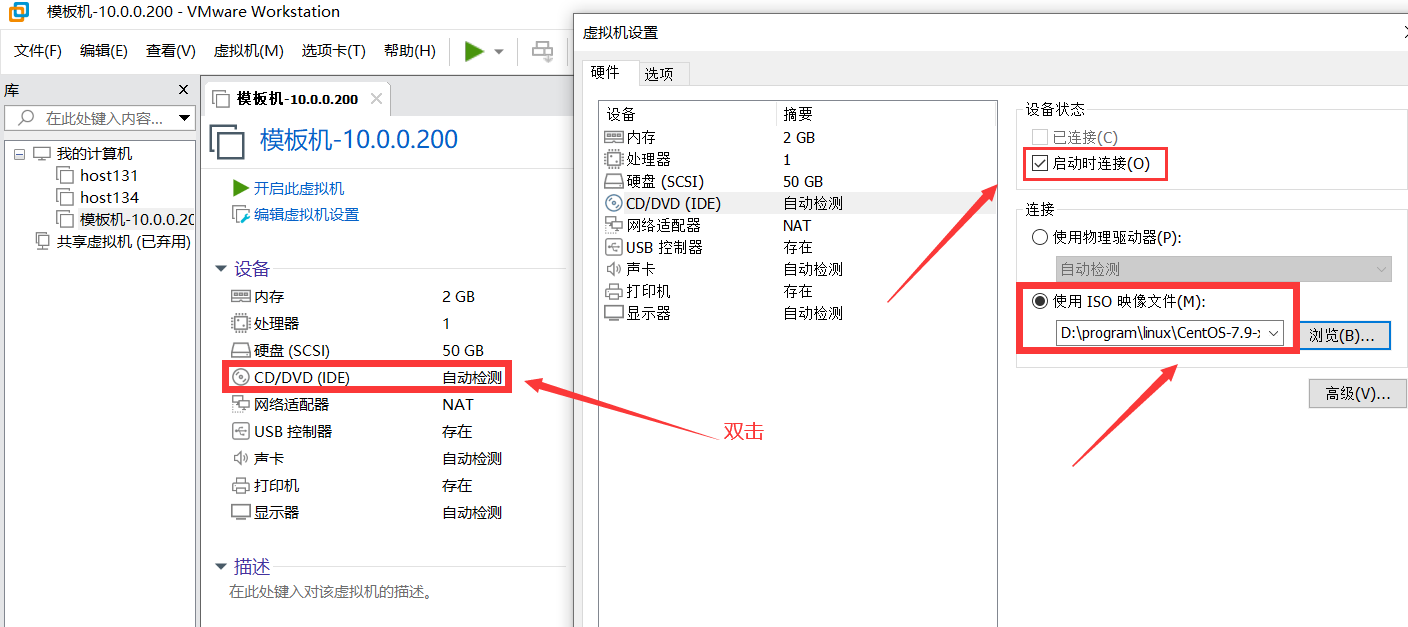The width and height of the screenshot is (1408, 627).
Task: Click 显示器 monitor icon in main window
Action: tap(240, 513)
